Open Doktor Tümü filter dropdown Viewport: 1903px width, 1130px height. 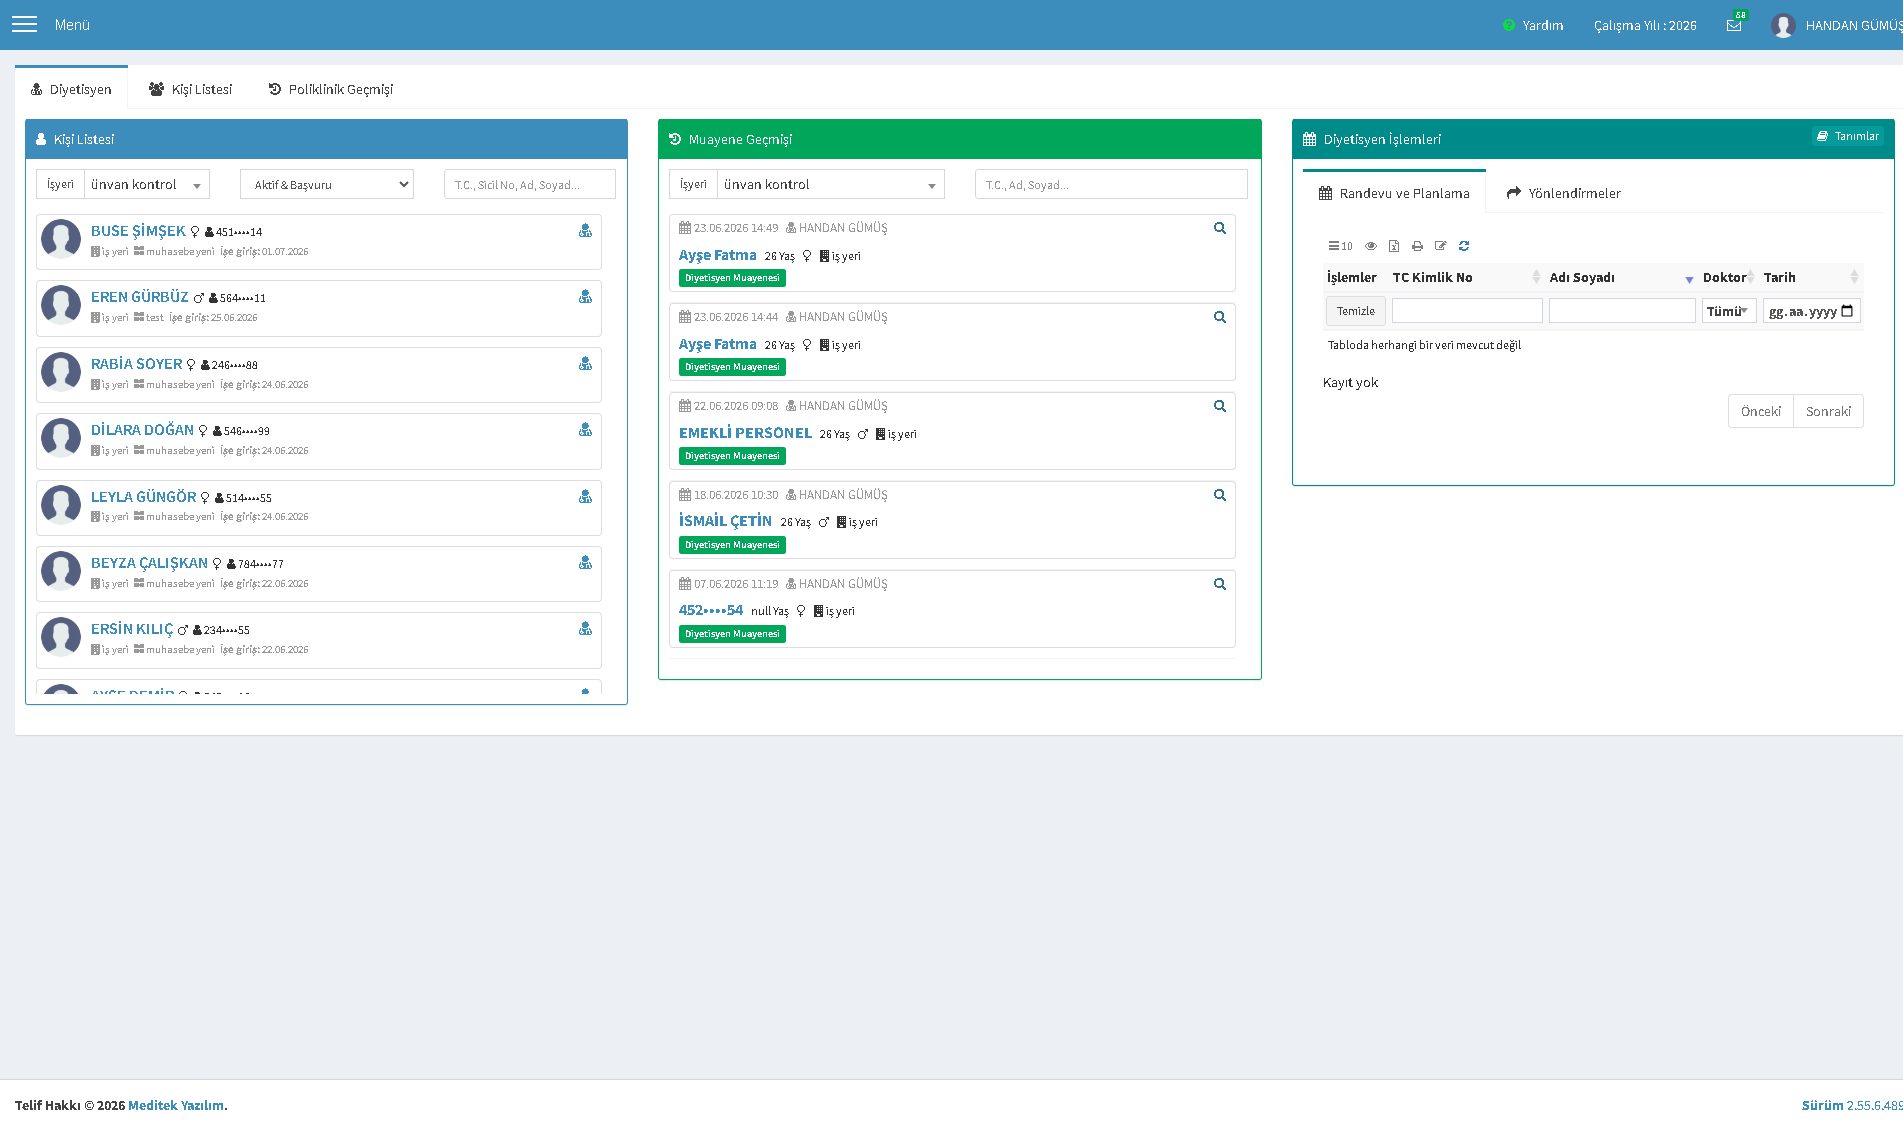[x=1729, y=311]
